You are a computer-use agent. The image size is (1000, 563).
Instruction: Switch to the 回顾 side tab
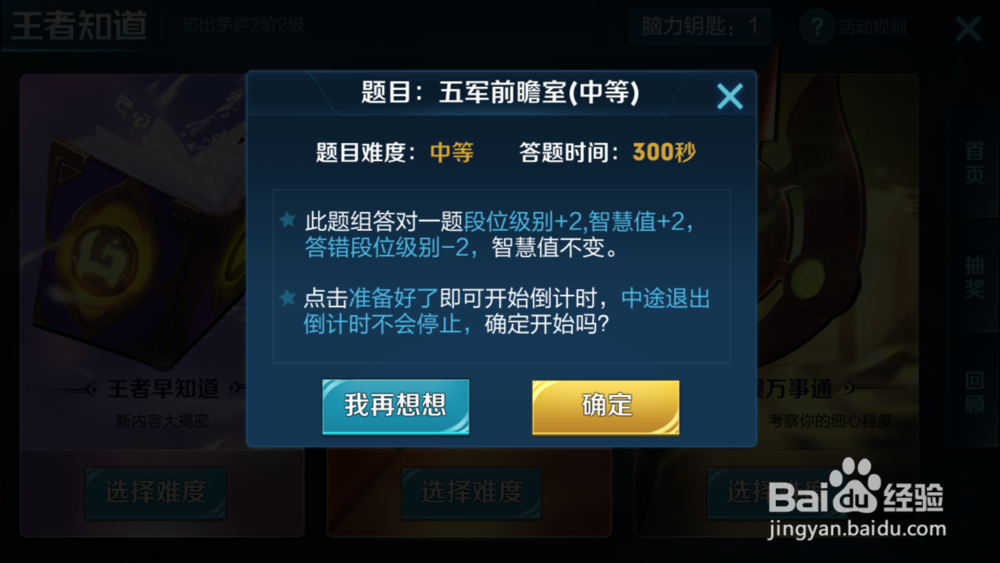974,393
